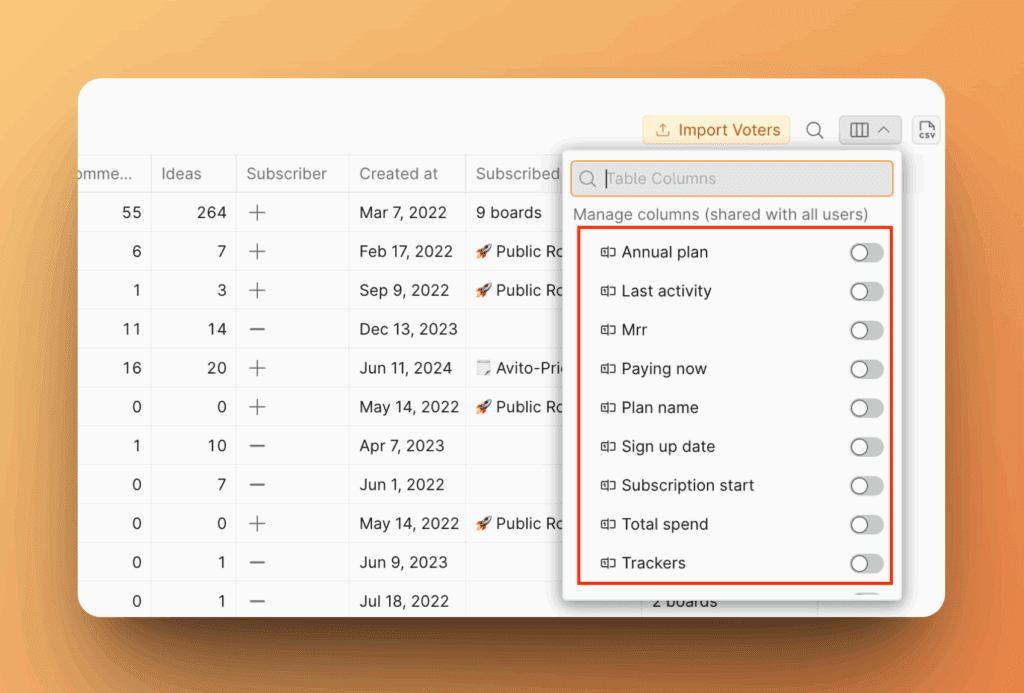
Task: Click the minus icon in the Dec 13, 2023 row
Action: tap(257, 329)
